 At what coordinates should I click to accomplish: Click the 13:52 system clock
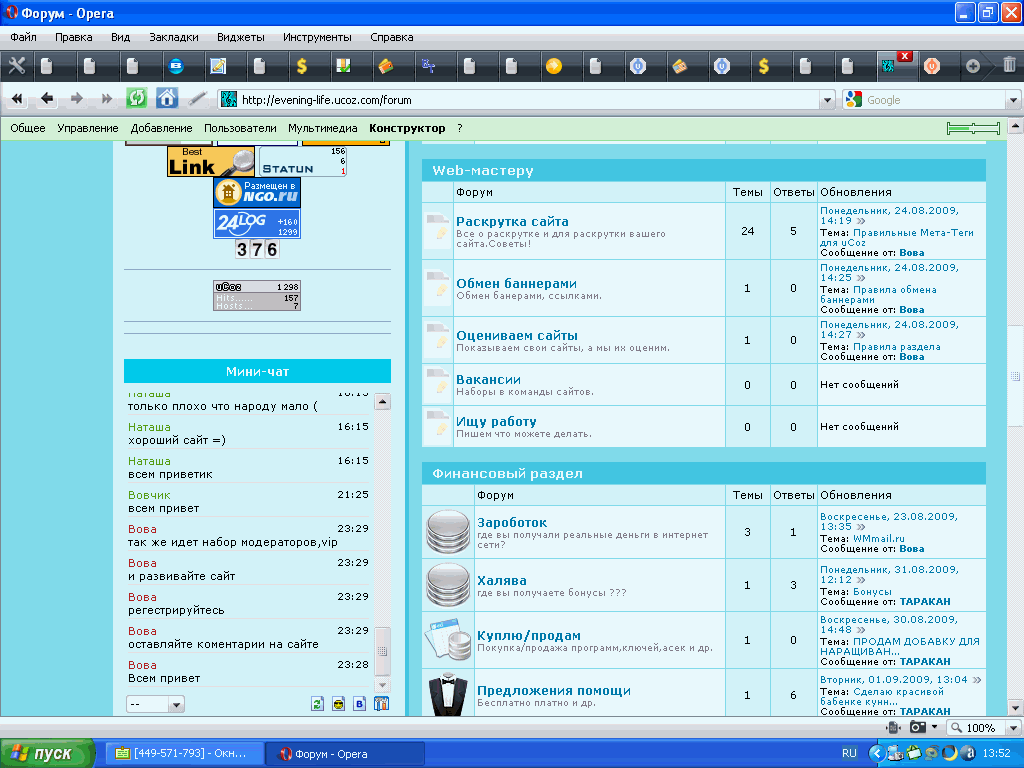click(x=997, y=753)
